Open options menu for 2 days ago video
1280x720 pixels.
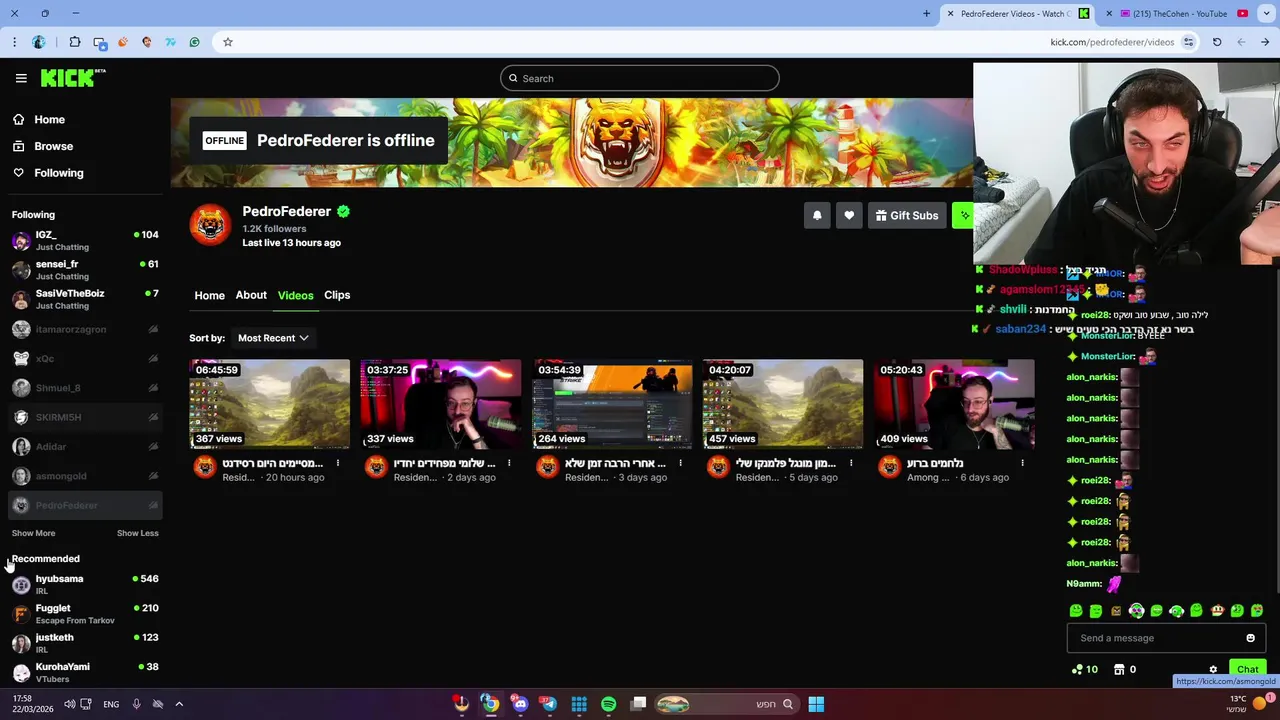pyautogui.click(x=509, y=463)
